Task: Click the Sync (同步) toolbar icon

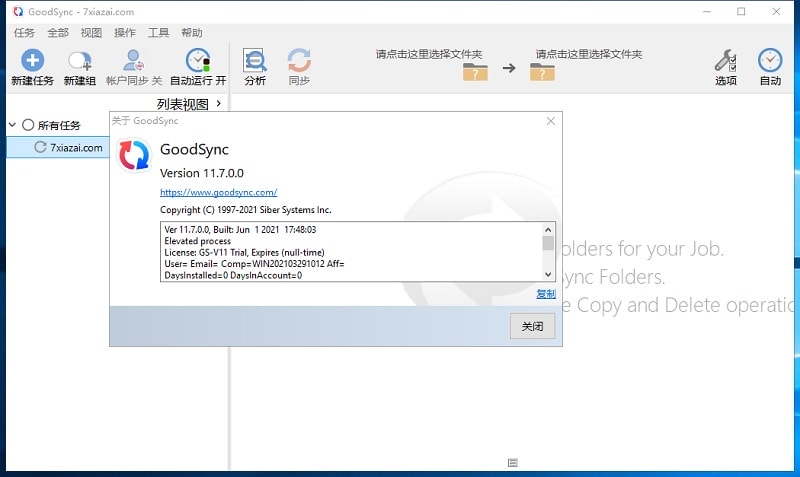Action: point(299,61)
